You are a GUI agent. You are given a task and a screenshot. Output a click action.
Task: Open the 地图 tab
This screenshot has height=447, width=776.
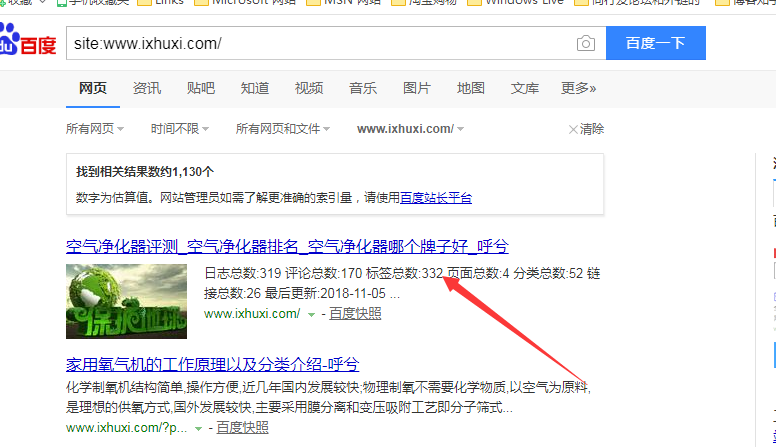(471, 88)
